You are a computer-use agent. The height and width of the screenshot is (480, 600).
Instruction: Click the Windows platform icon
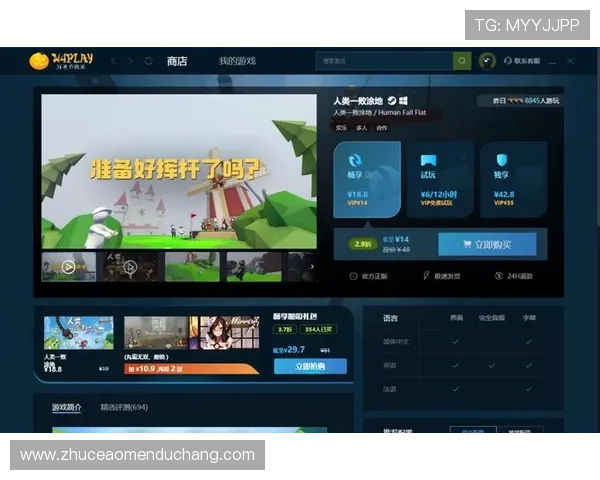(403, 101)
